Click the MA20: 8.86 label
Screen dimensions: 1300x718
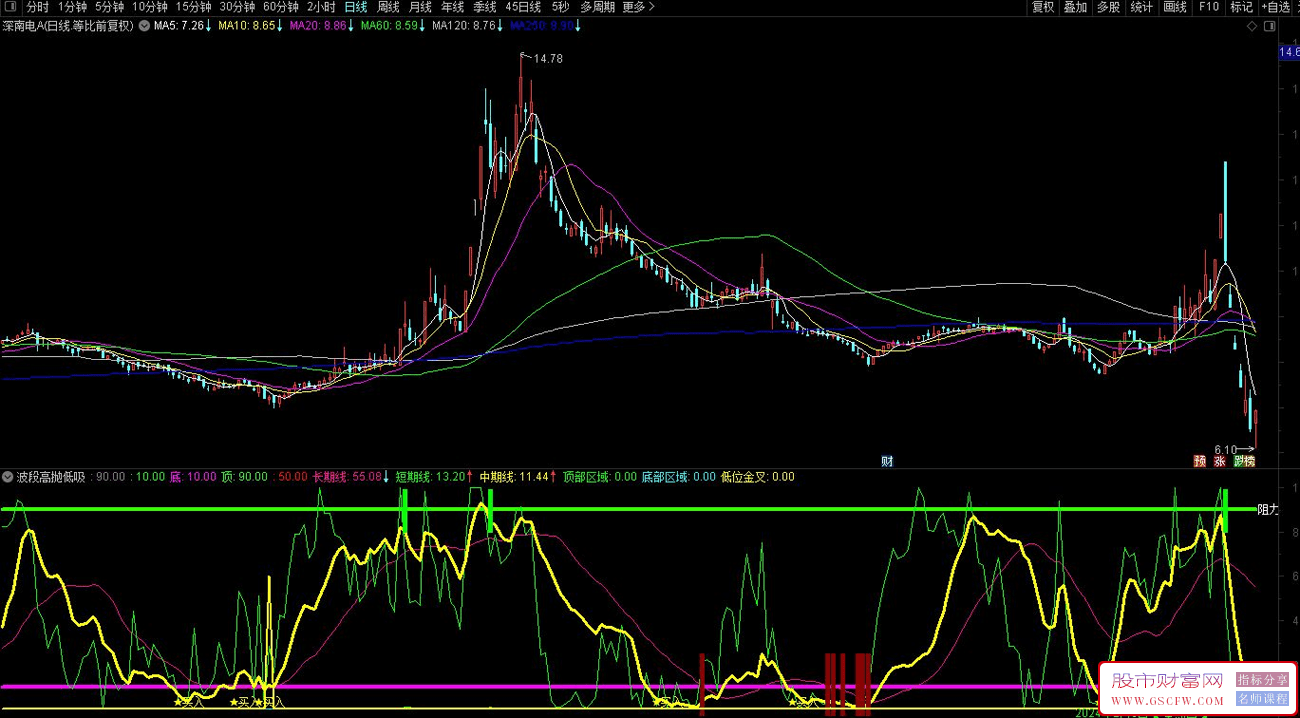click(x=320, y=26)
